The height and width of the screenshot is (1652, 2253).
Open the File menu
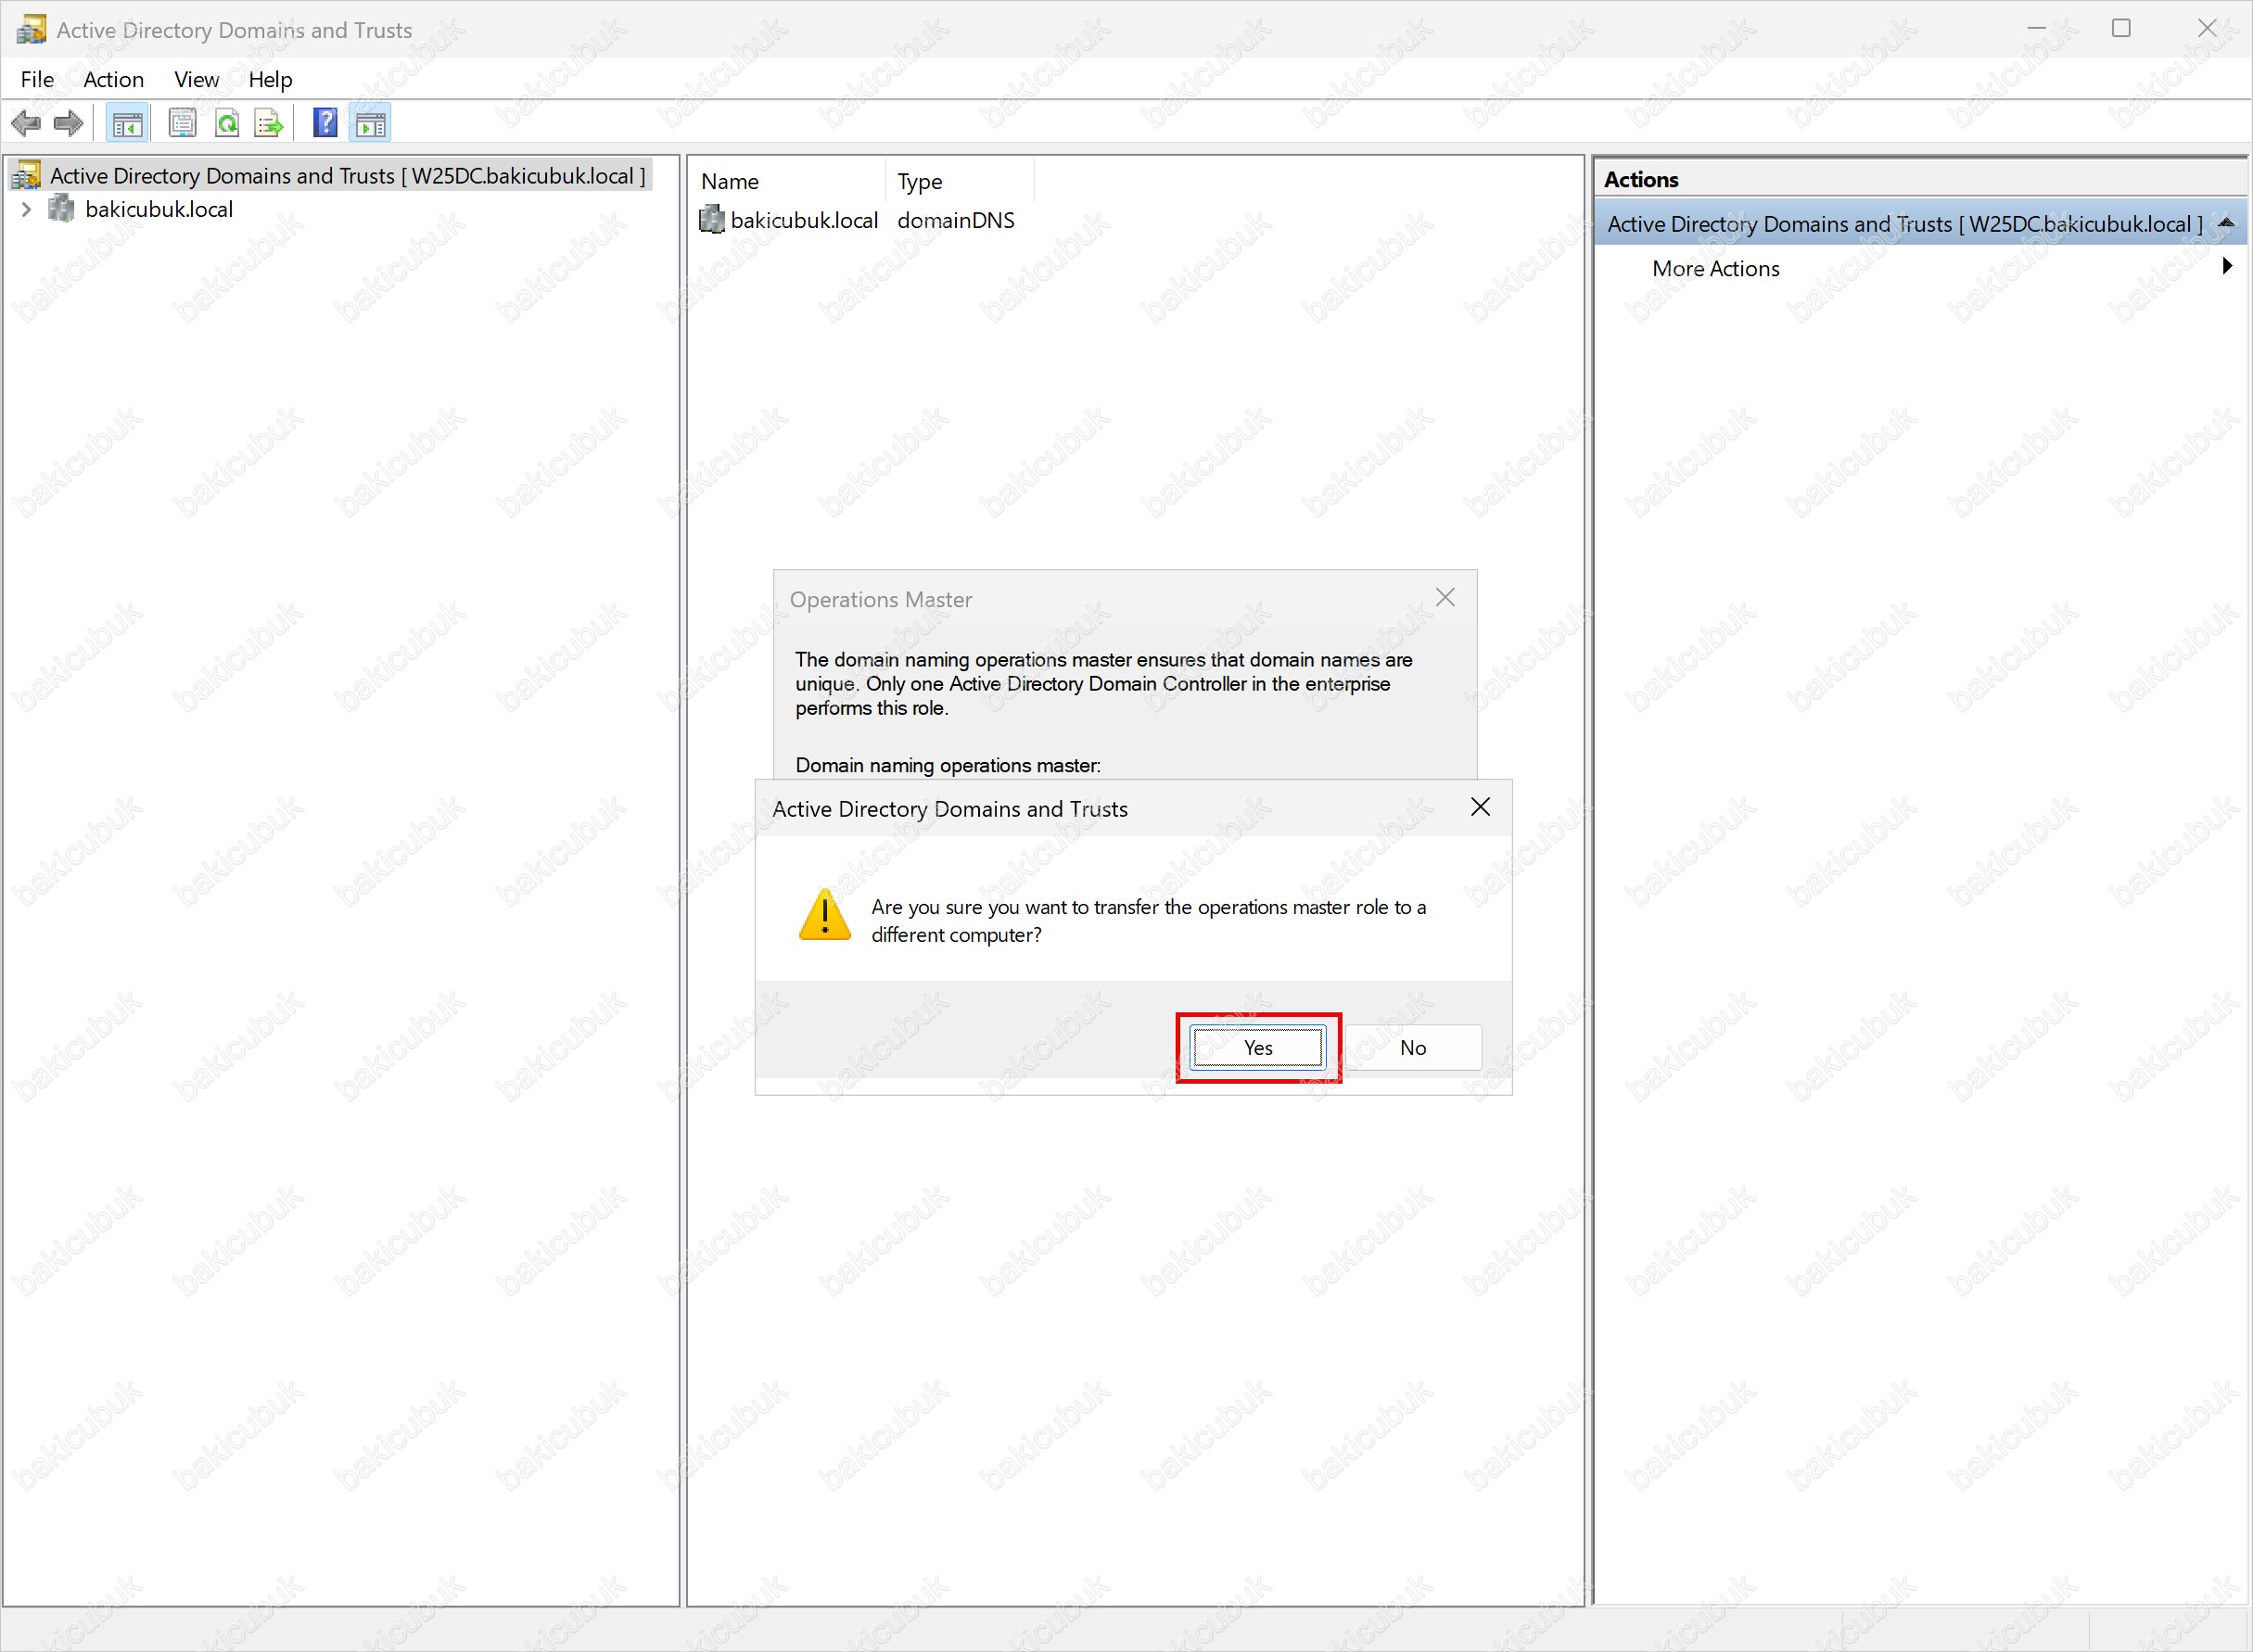tap(37, 79)
